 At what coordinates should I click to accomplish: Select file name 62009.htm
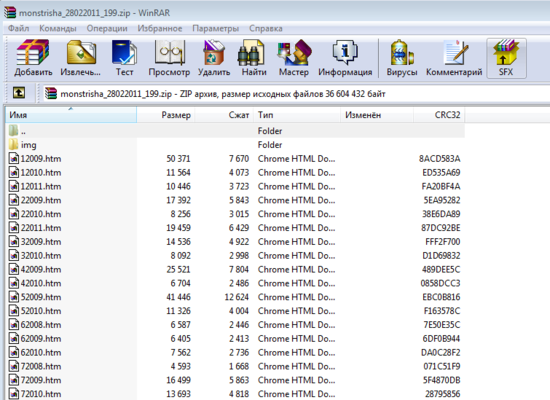click(41, 339)
